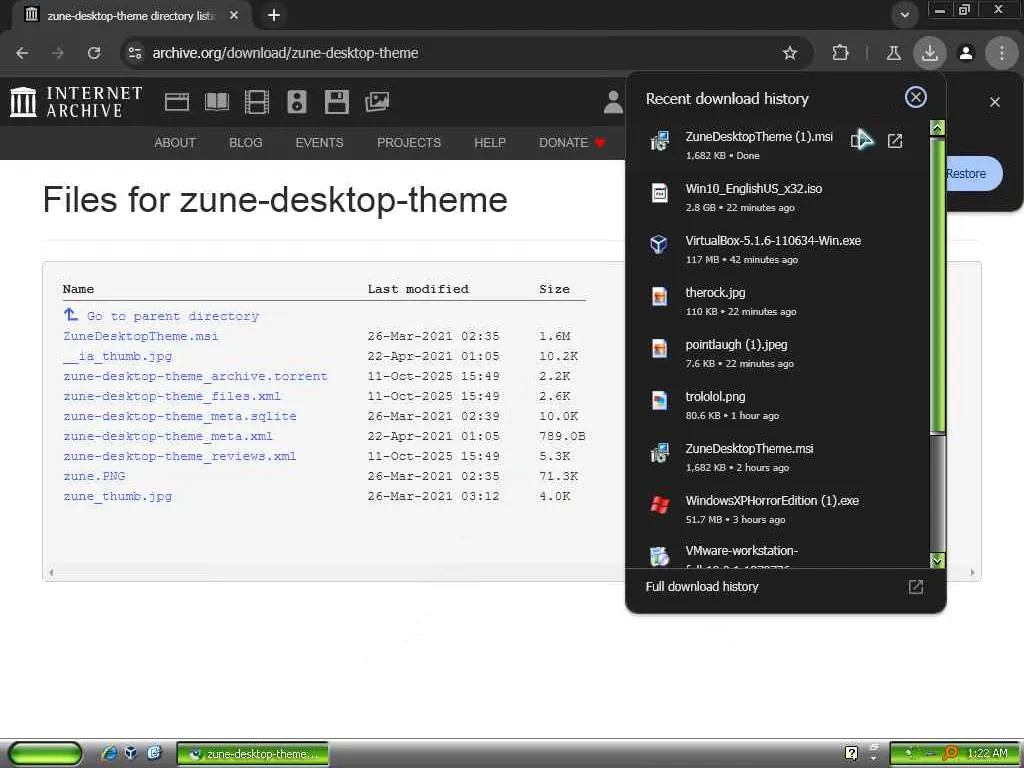Open zune-desktop-theme_files.xml link
The width and height of the screenshot is (1024, 768).
172,396
